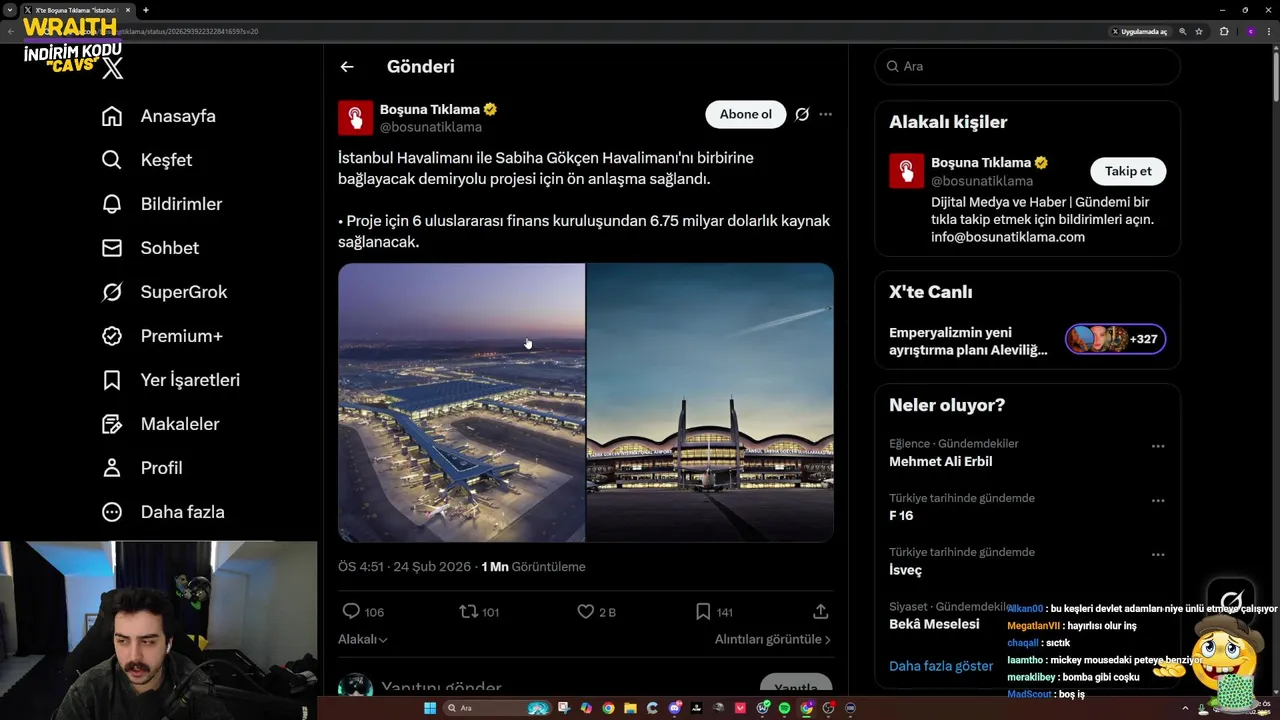Go back using the arrow beside Gönderi

point(347,67)
